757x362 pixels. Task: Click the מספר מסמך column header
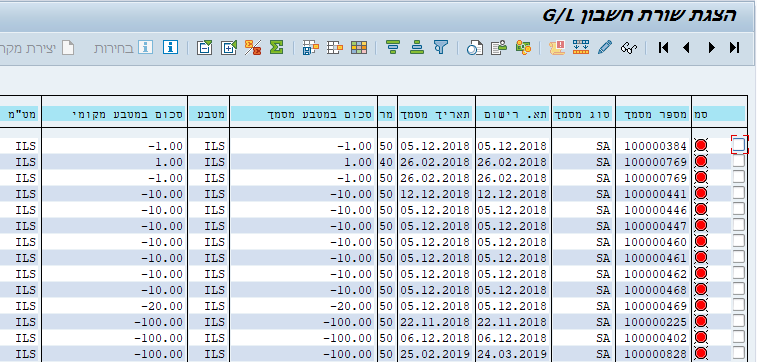653,114
